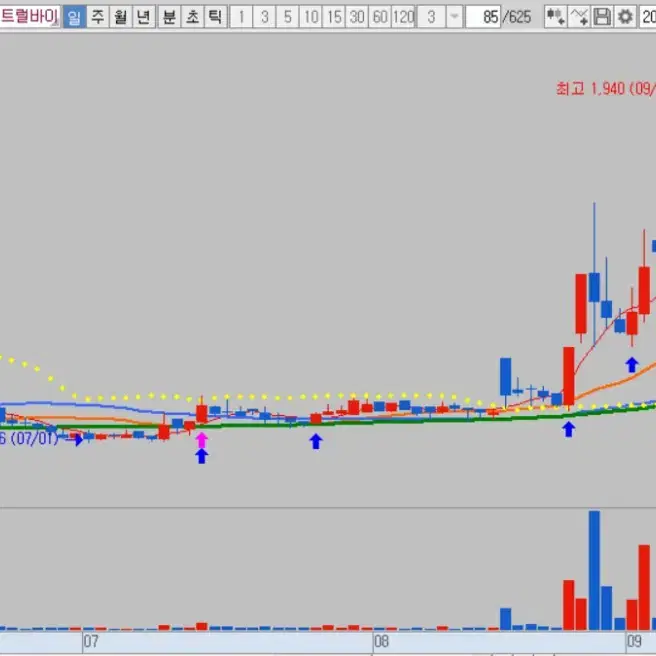The image size is (656, 656).
Task: Click the stock name field 트럴바이
Action: [30, 17]
